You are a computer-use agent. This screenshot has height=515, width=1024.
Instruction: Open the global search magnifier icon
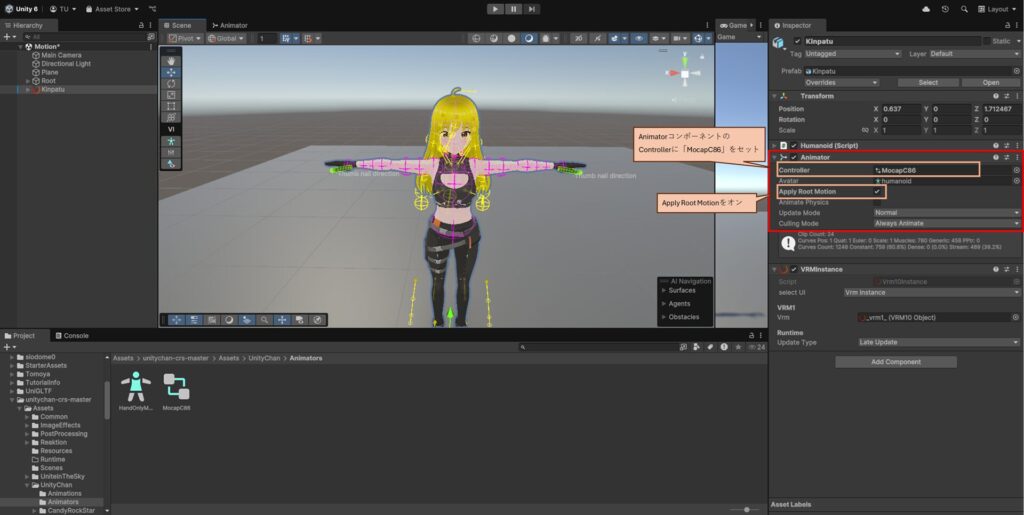tap(964, 9)
